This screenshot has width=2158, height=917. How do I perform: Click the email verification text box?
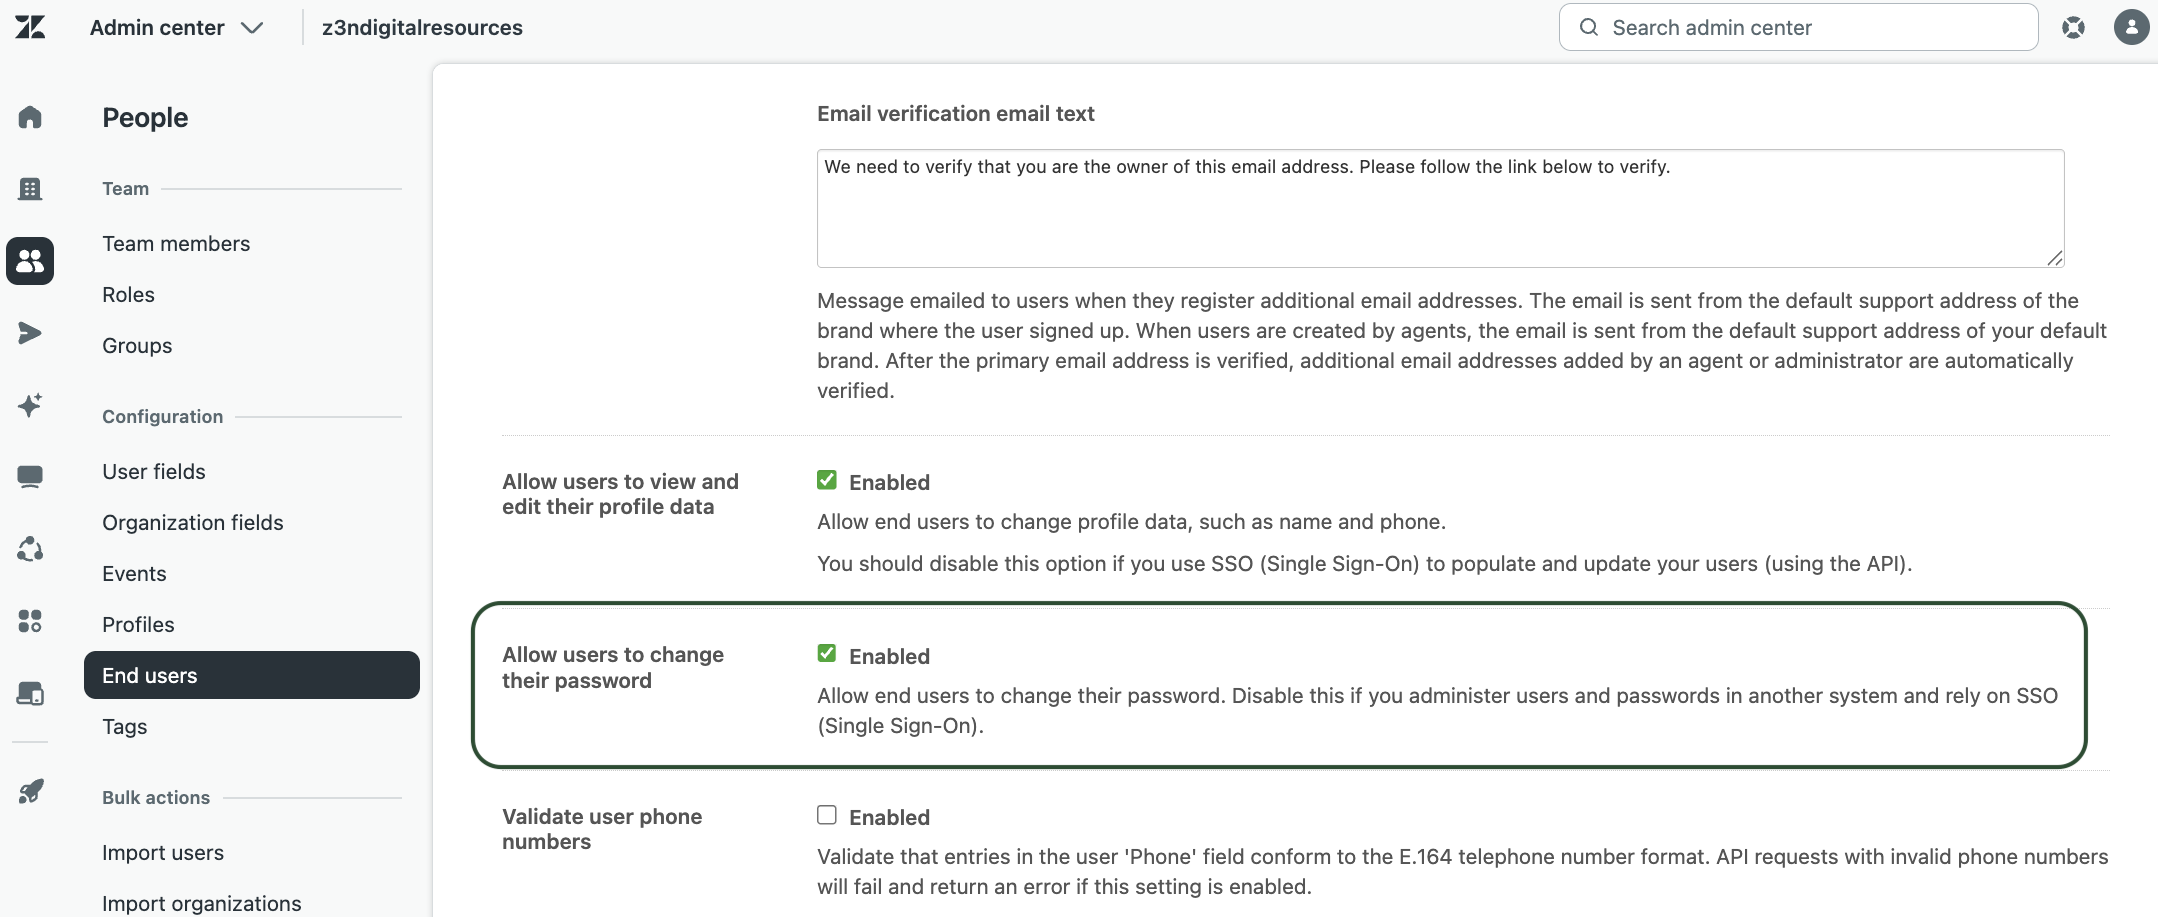pos(1440,208)
